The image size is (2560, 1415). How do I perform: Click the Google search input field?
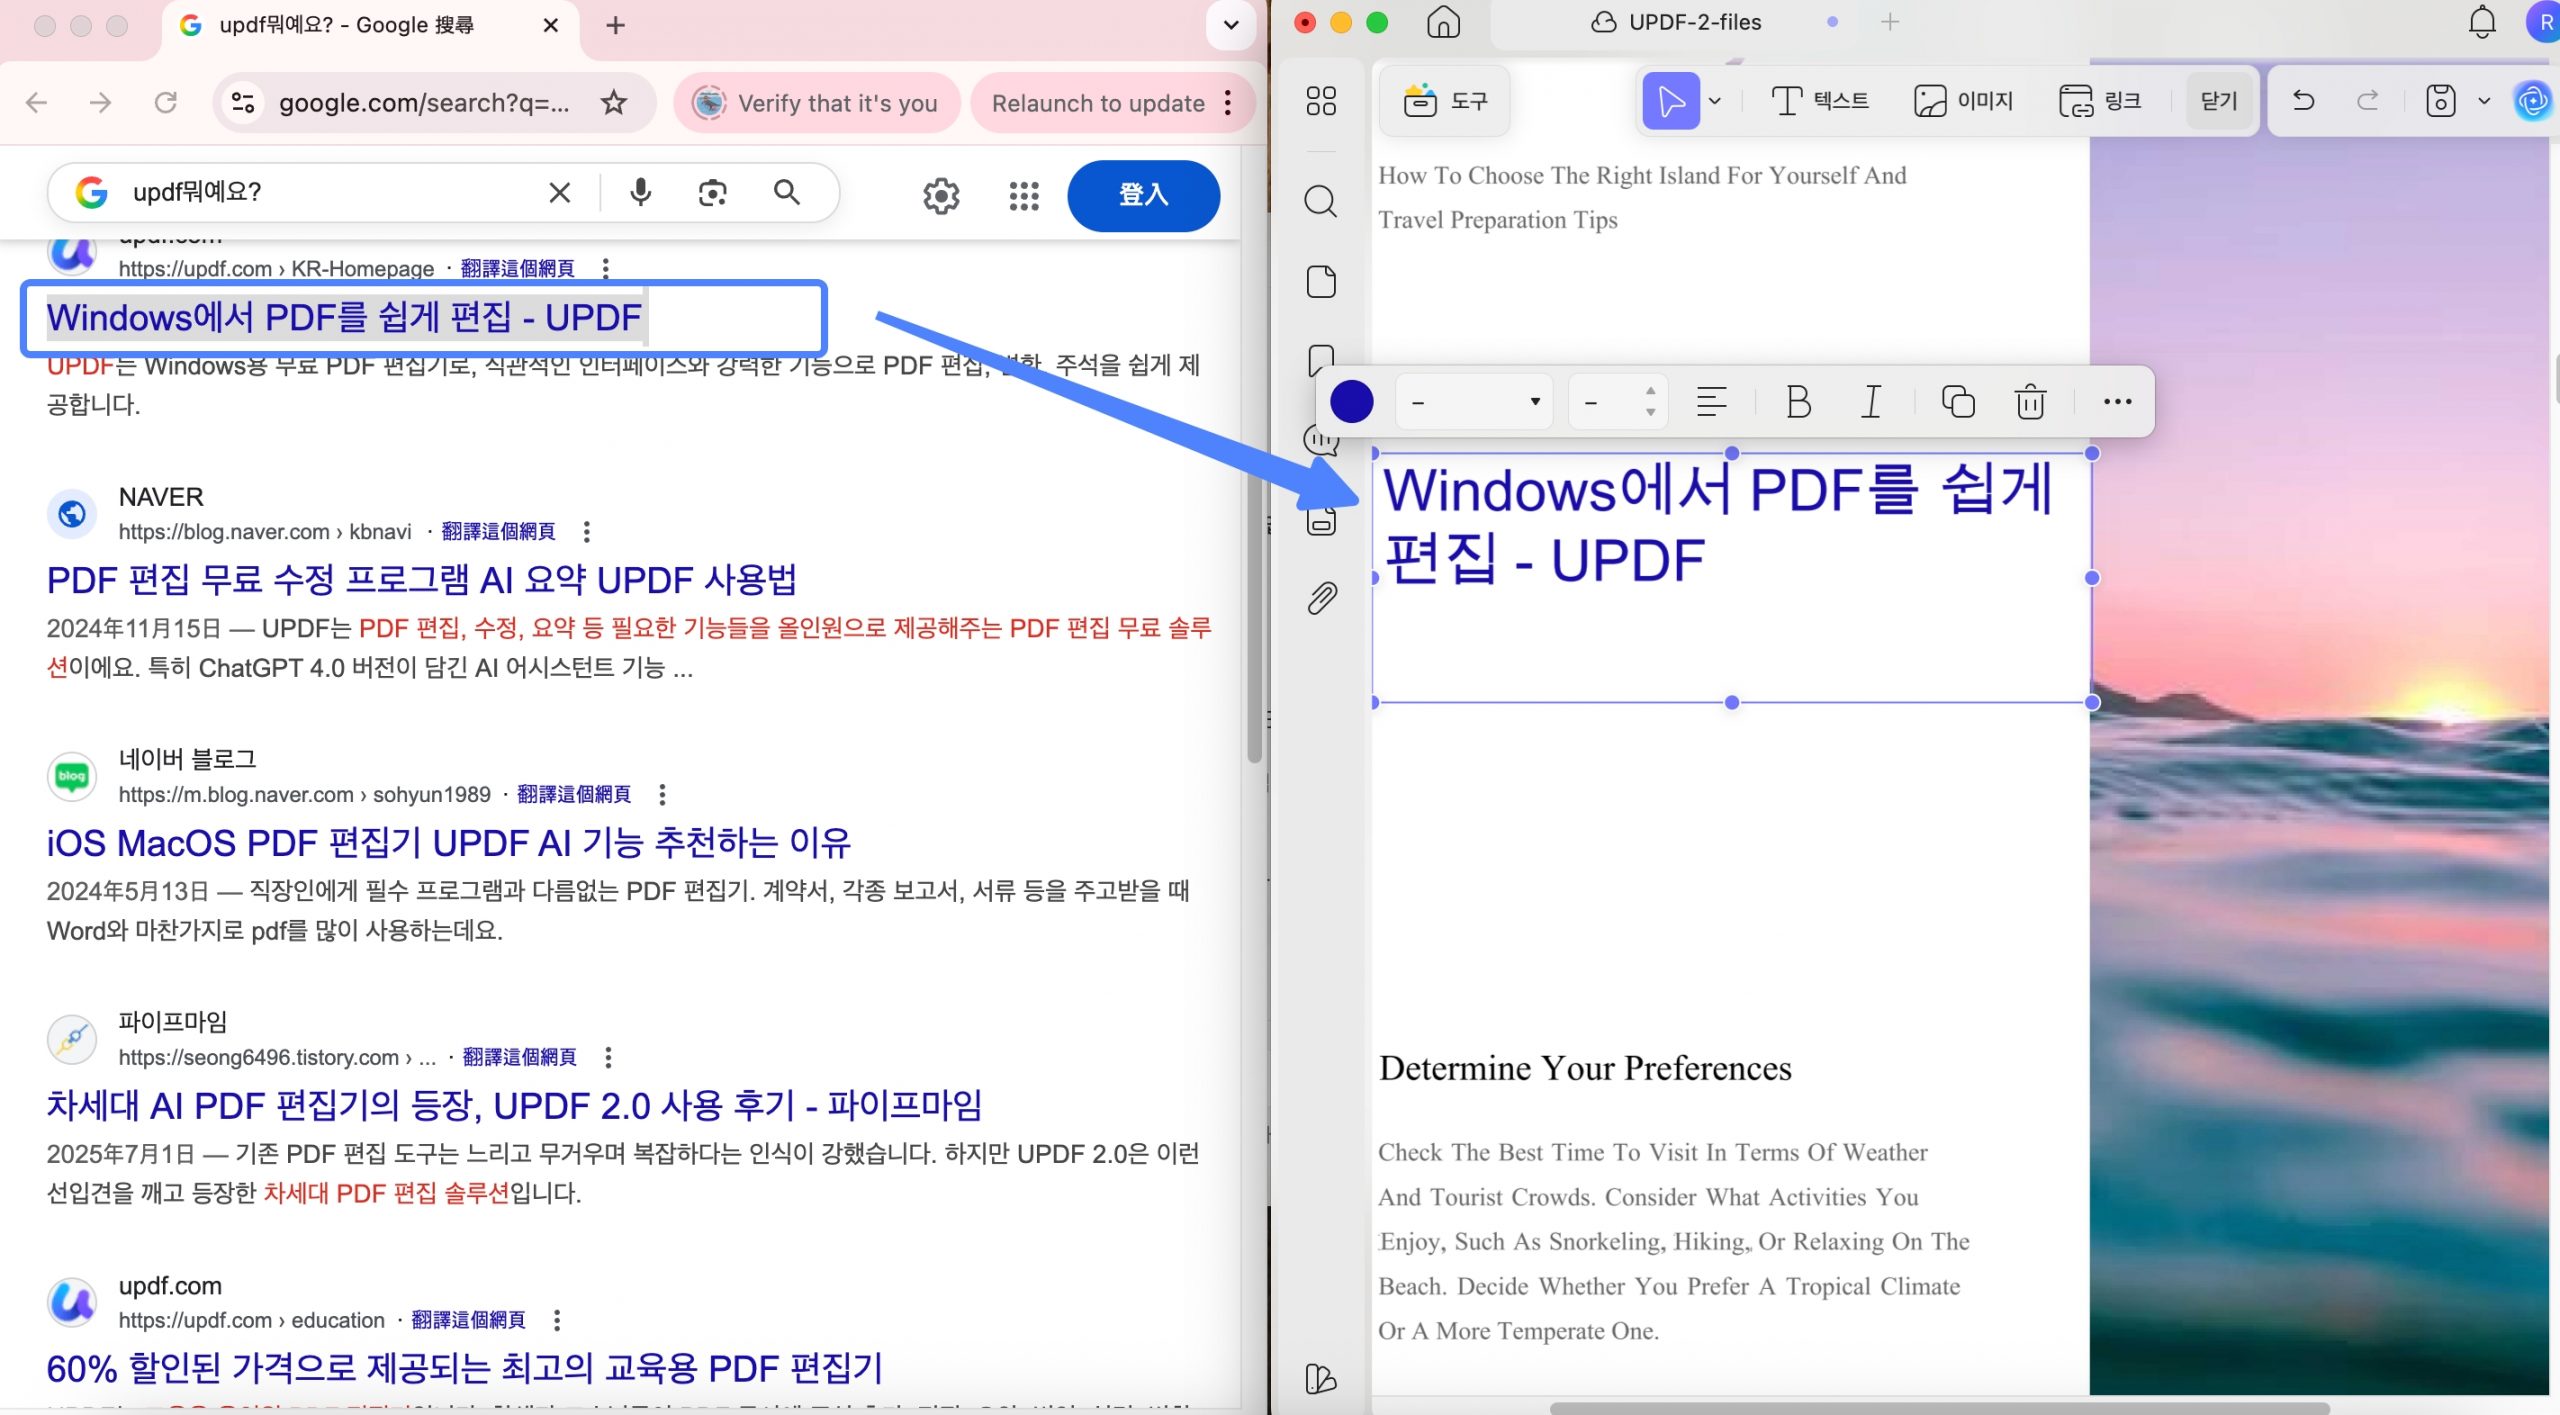[x=334, y=192]
